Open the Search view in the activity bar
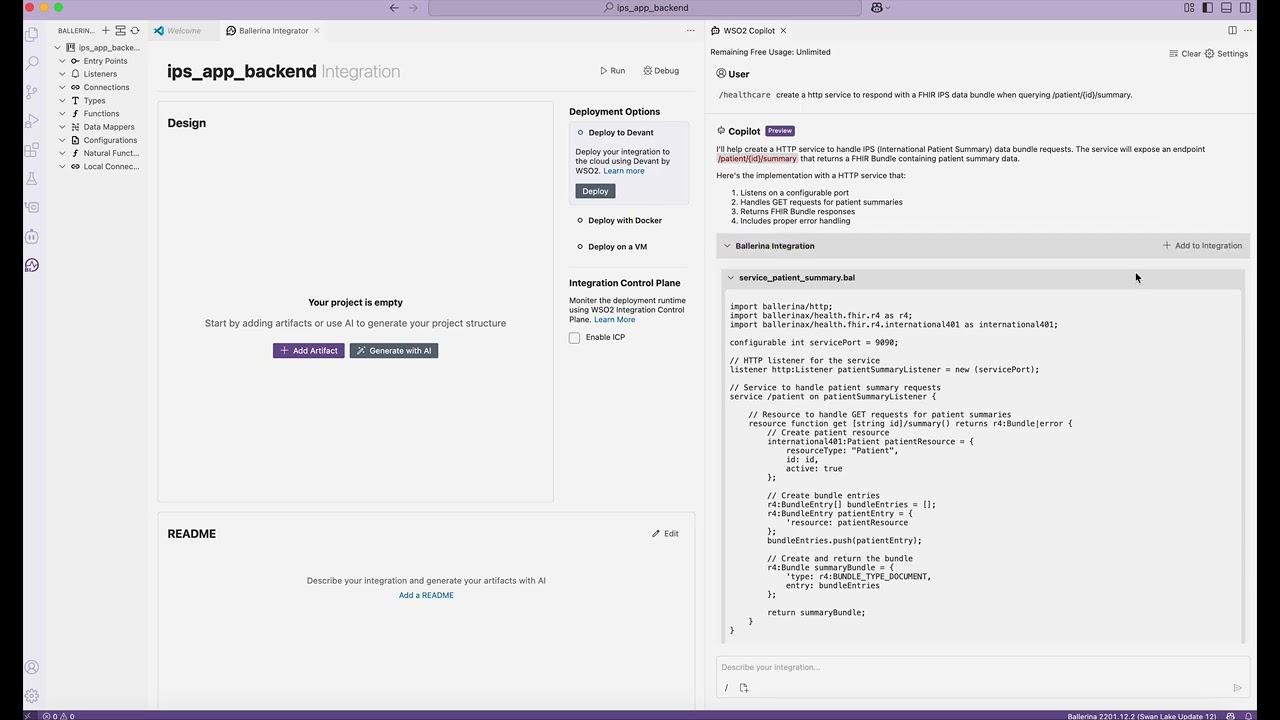1280x720 pixels. point(32,62)
